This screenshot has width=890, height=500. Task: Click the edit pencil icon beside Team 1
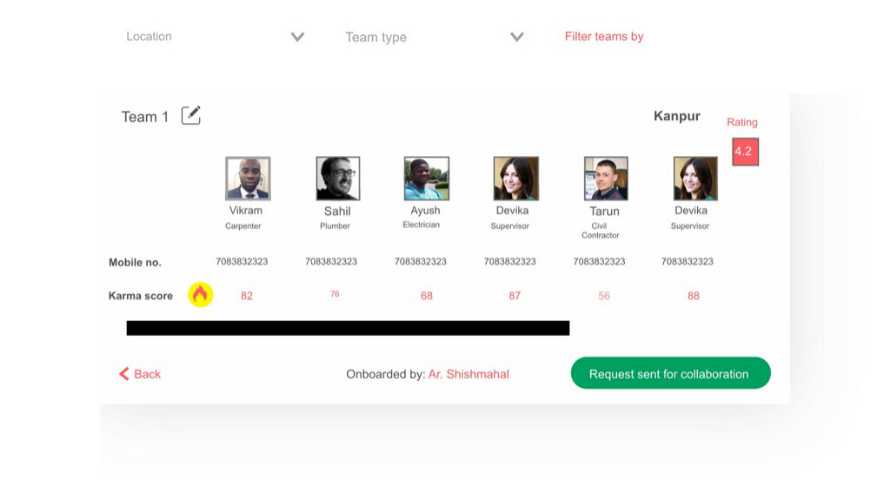tap(191, 116)
